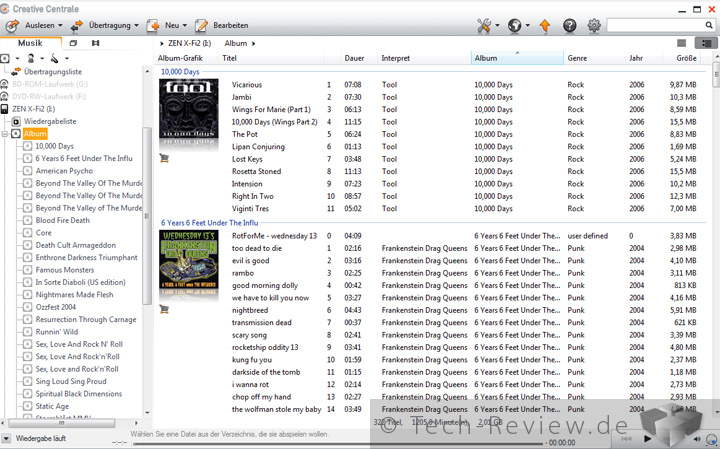Open the Auslesen dropdown
This screenshot has width=720, height=449.
pyautogui.click(x=39, y=25)
